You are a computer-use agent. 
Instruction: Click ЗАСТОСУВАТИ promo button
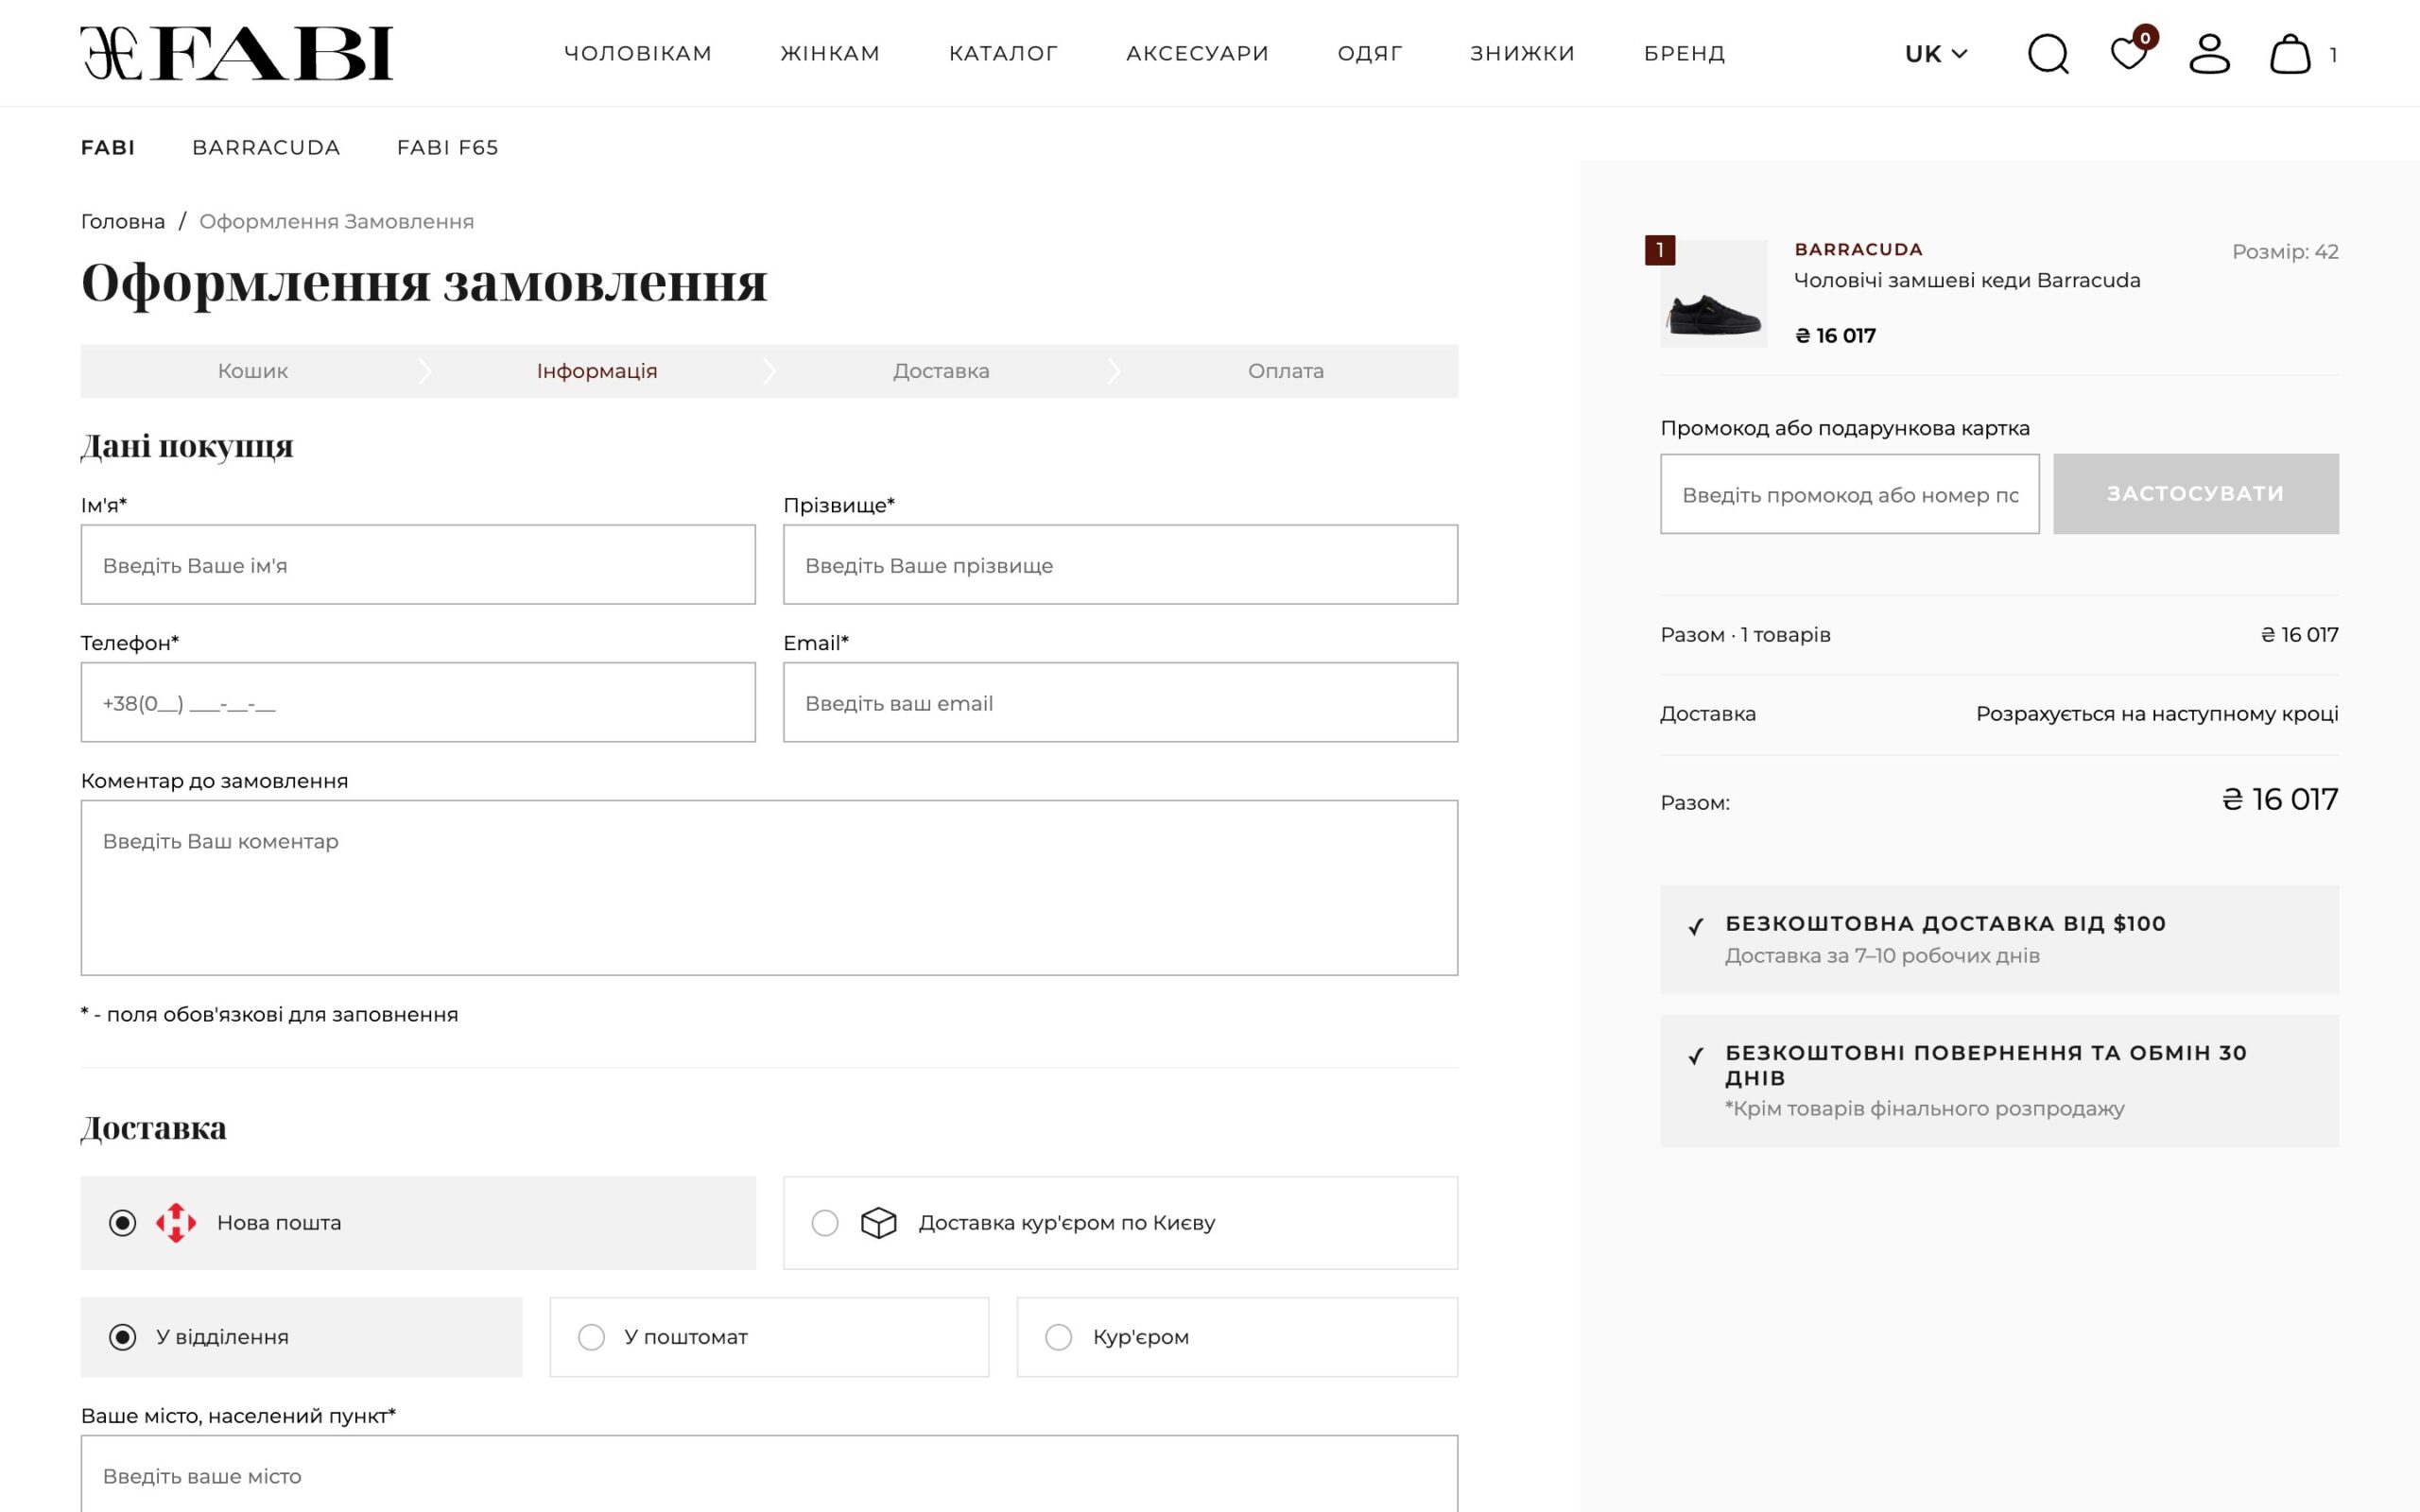(x=2195, y=493)
